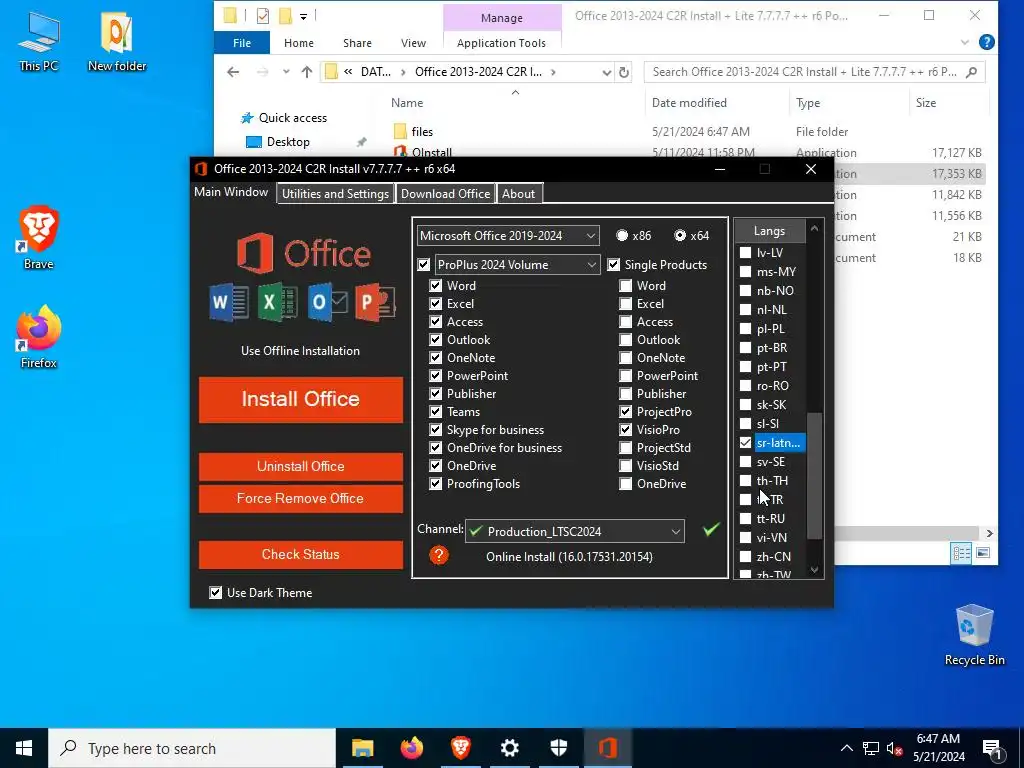Check the pt-BR language box

(745, 347)
